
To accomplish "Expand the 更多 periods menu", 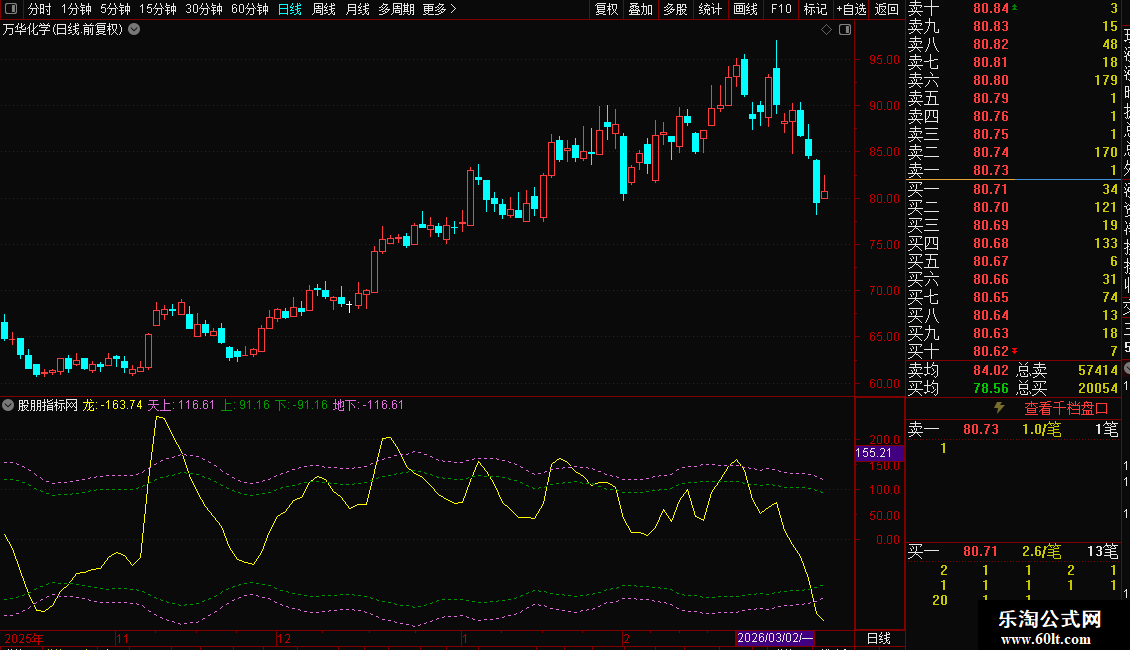I will tap(440, 9).
